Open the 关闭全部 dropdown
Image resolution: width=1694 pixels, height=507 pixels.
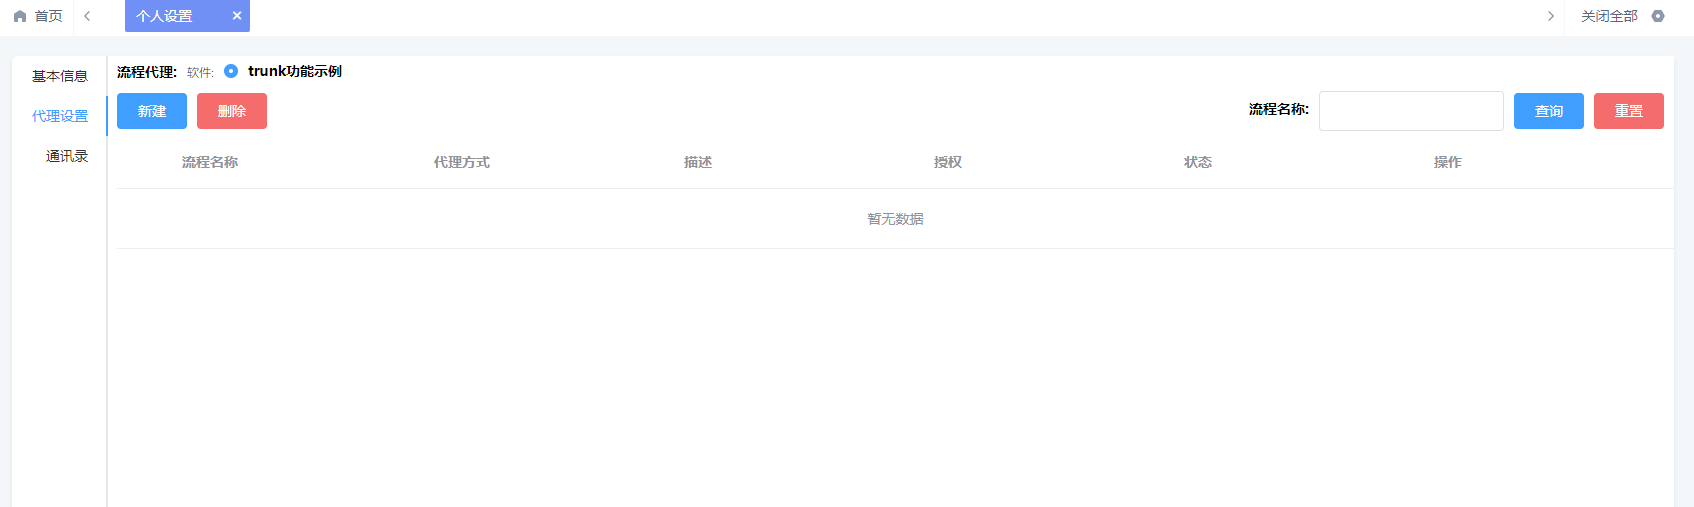[x=1608, y=16]
